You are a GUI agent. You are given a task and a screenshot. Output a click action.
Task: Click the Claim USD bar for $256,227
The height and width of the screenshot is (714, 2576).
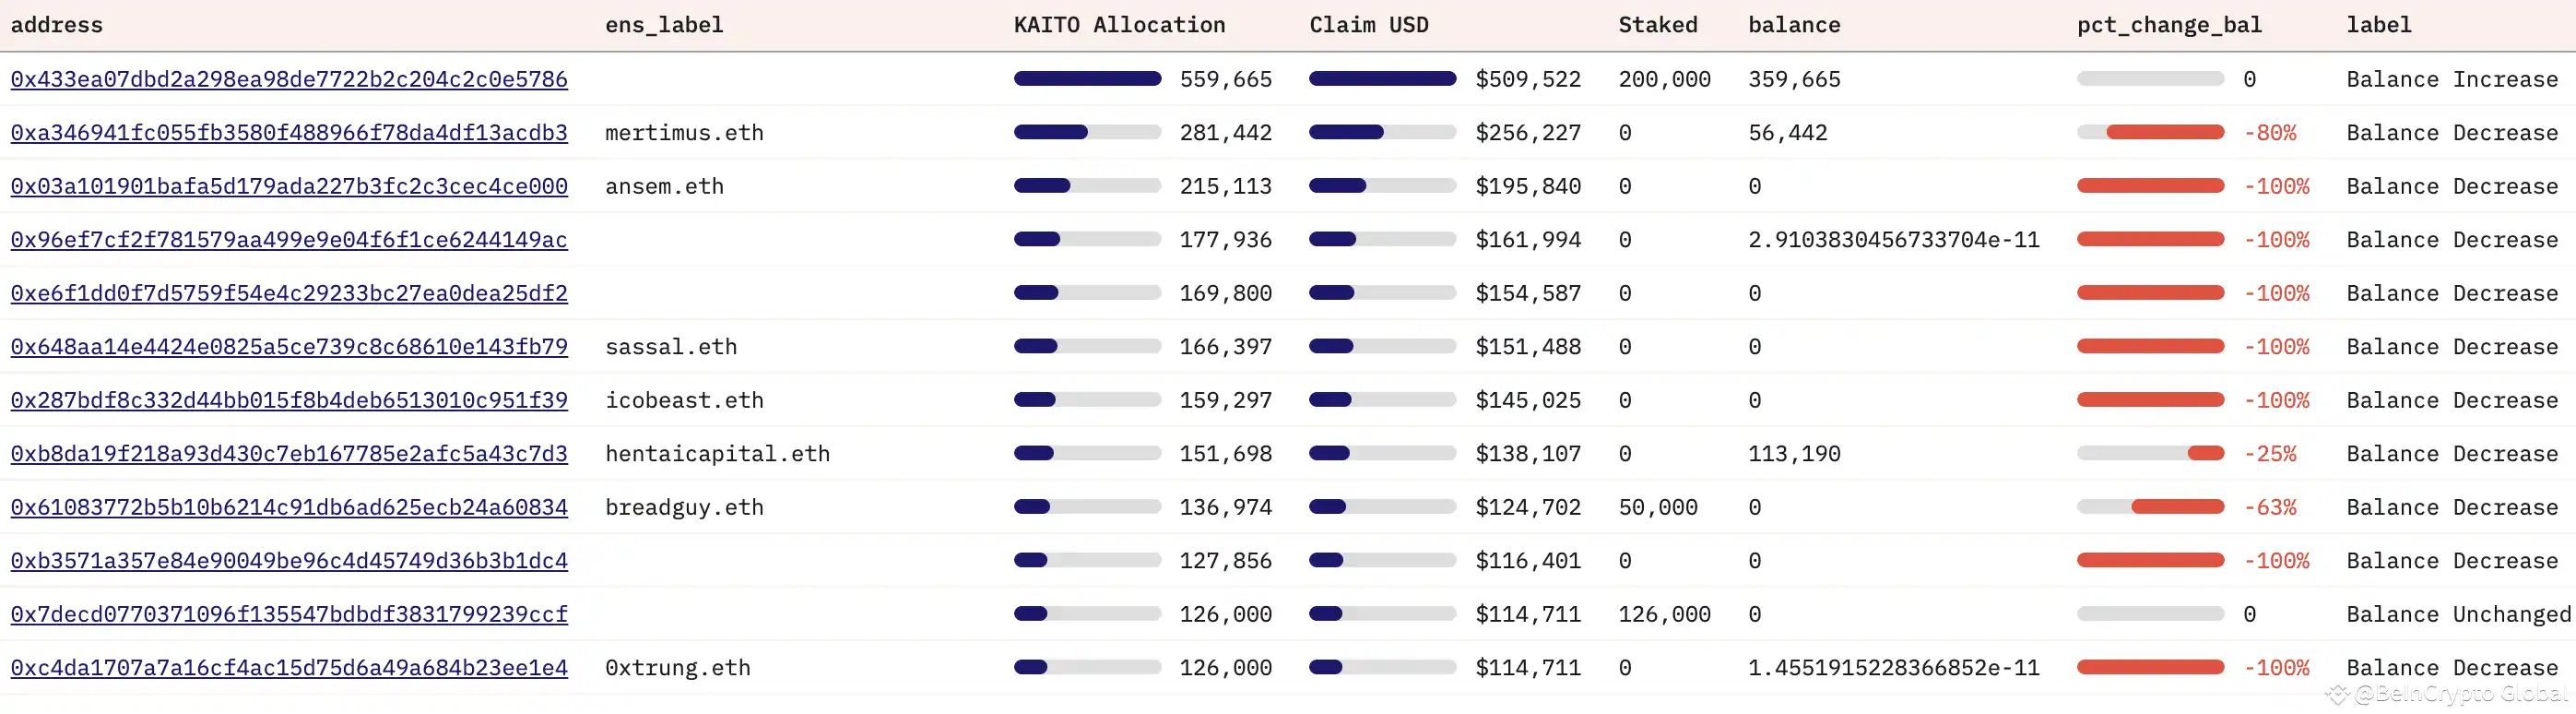click(1346, 133)
